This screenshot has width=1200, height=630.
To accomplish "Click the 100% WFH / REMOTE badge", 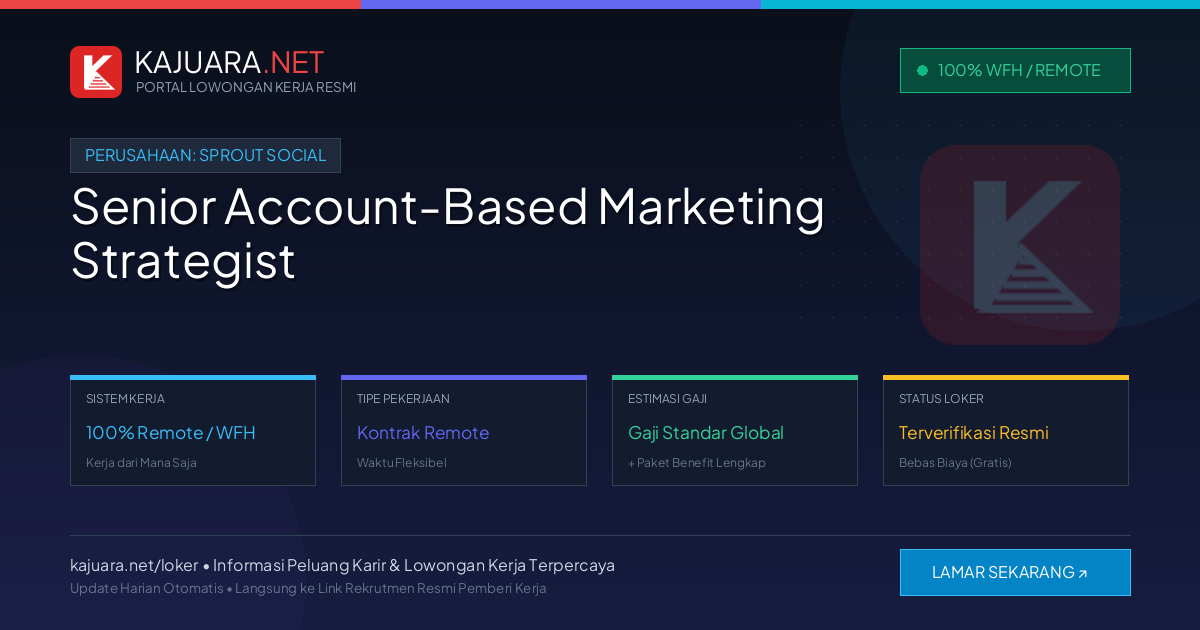I will pos(1015,70).
